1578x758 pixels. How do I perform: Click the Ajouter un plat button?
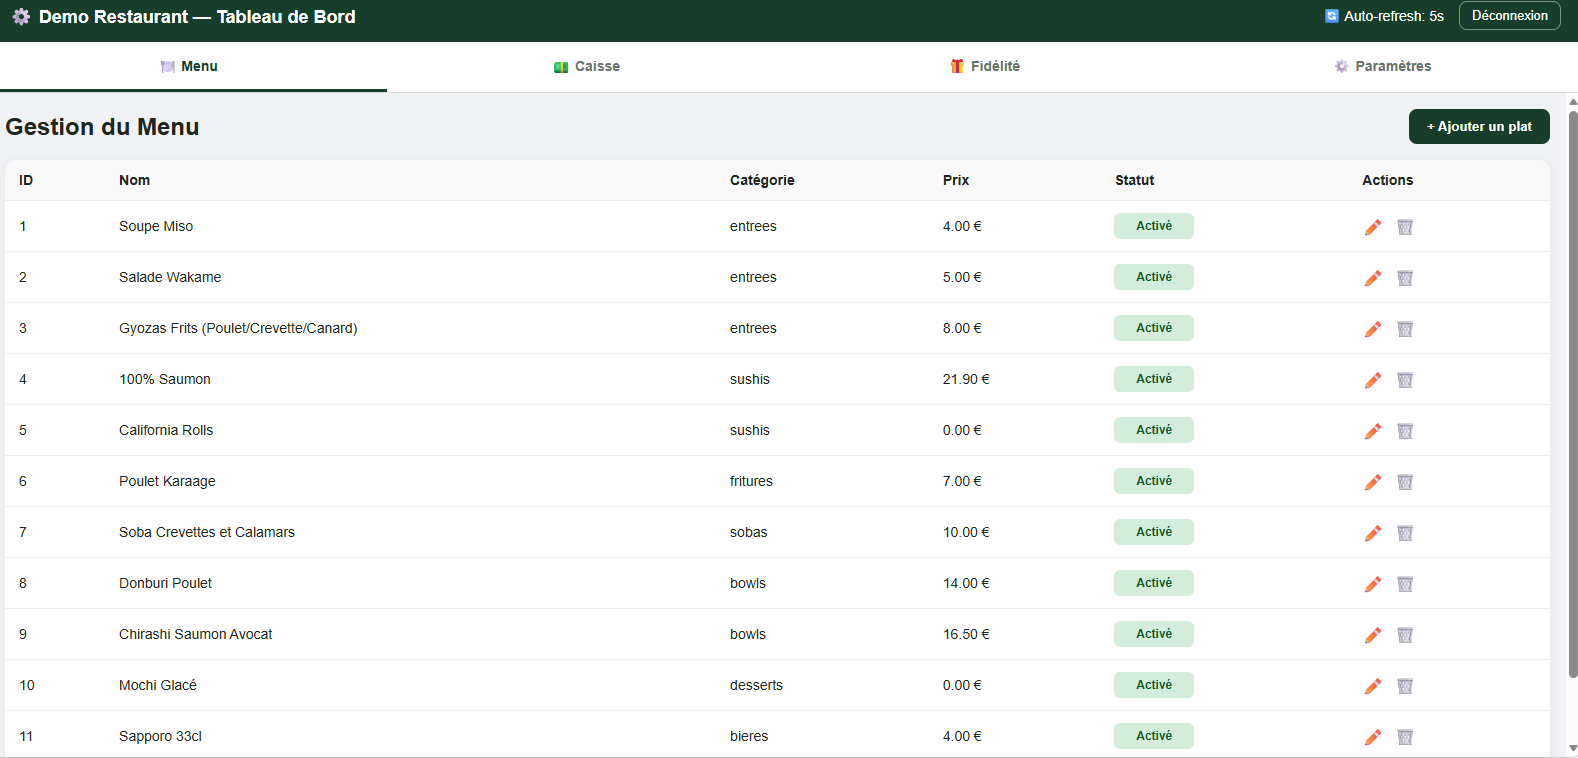1479,127
